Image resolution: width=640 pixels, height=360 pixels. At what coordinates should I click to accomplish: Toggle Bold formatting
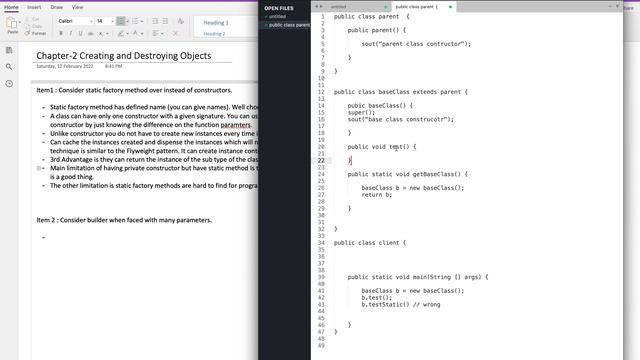pyautogui.click(x=61, y=33)
